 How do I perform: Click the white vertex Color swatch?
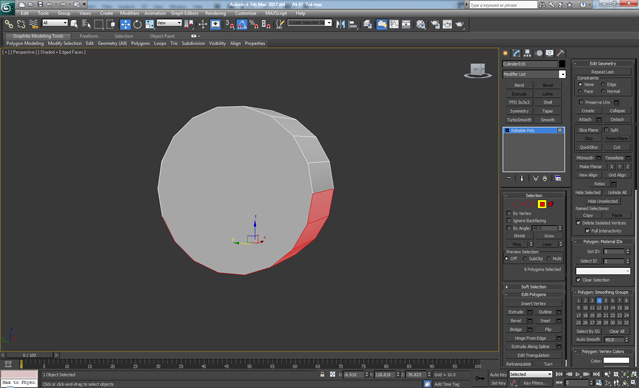(x=617, y=360)
